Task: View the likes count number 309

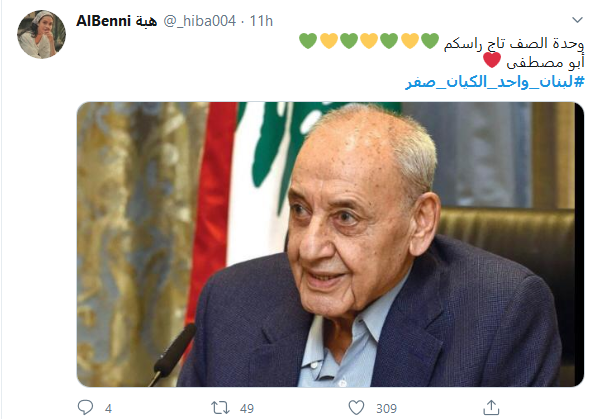Action: click(x=387, y=409)
